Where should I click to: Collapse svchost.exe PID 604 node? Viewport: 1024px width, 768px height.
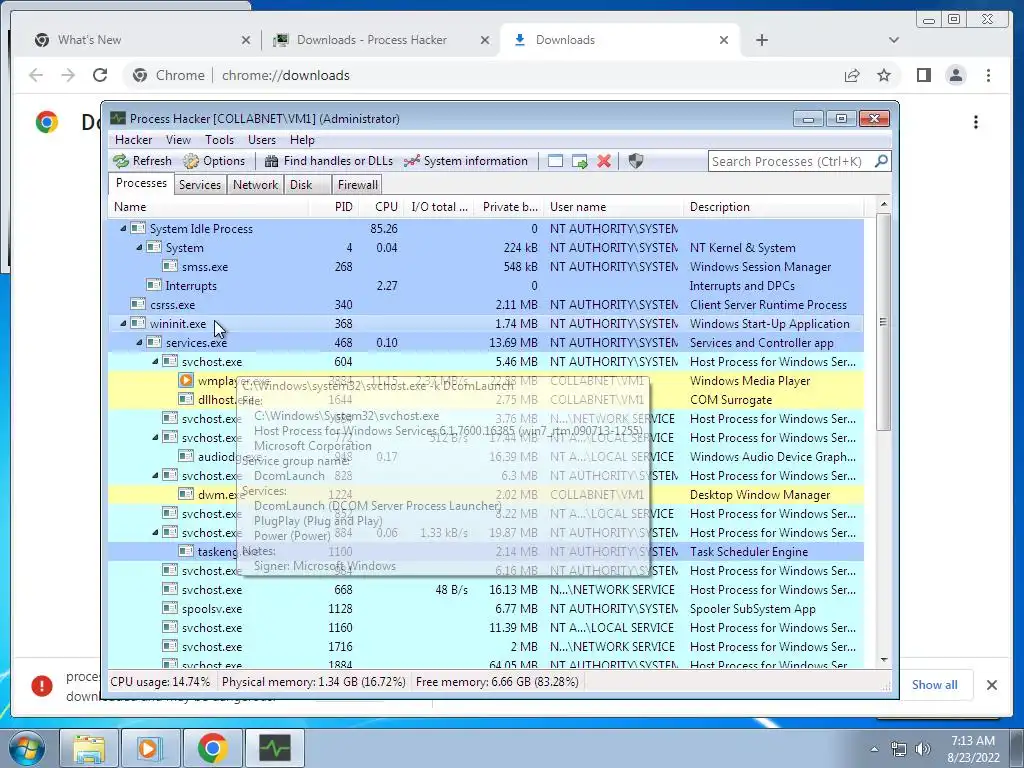pyautogui.click(x=155, y=361)
